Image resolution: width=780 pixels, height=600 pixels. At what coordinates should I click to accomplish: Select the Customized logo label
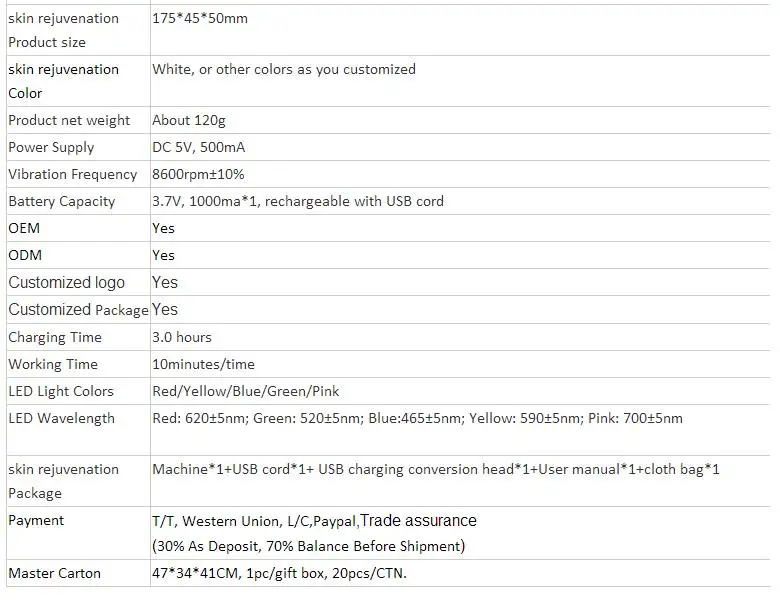pyautogui.click(x=67, y=282)
